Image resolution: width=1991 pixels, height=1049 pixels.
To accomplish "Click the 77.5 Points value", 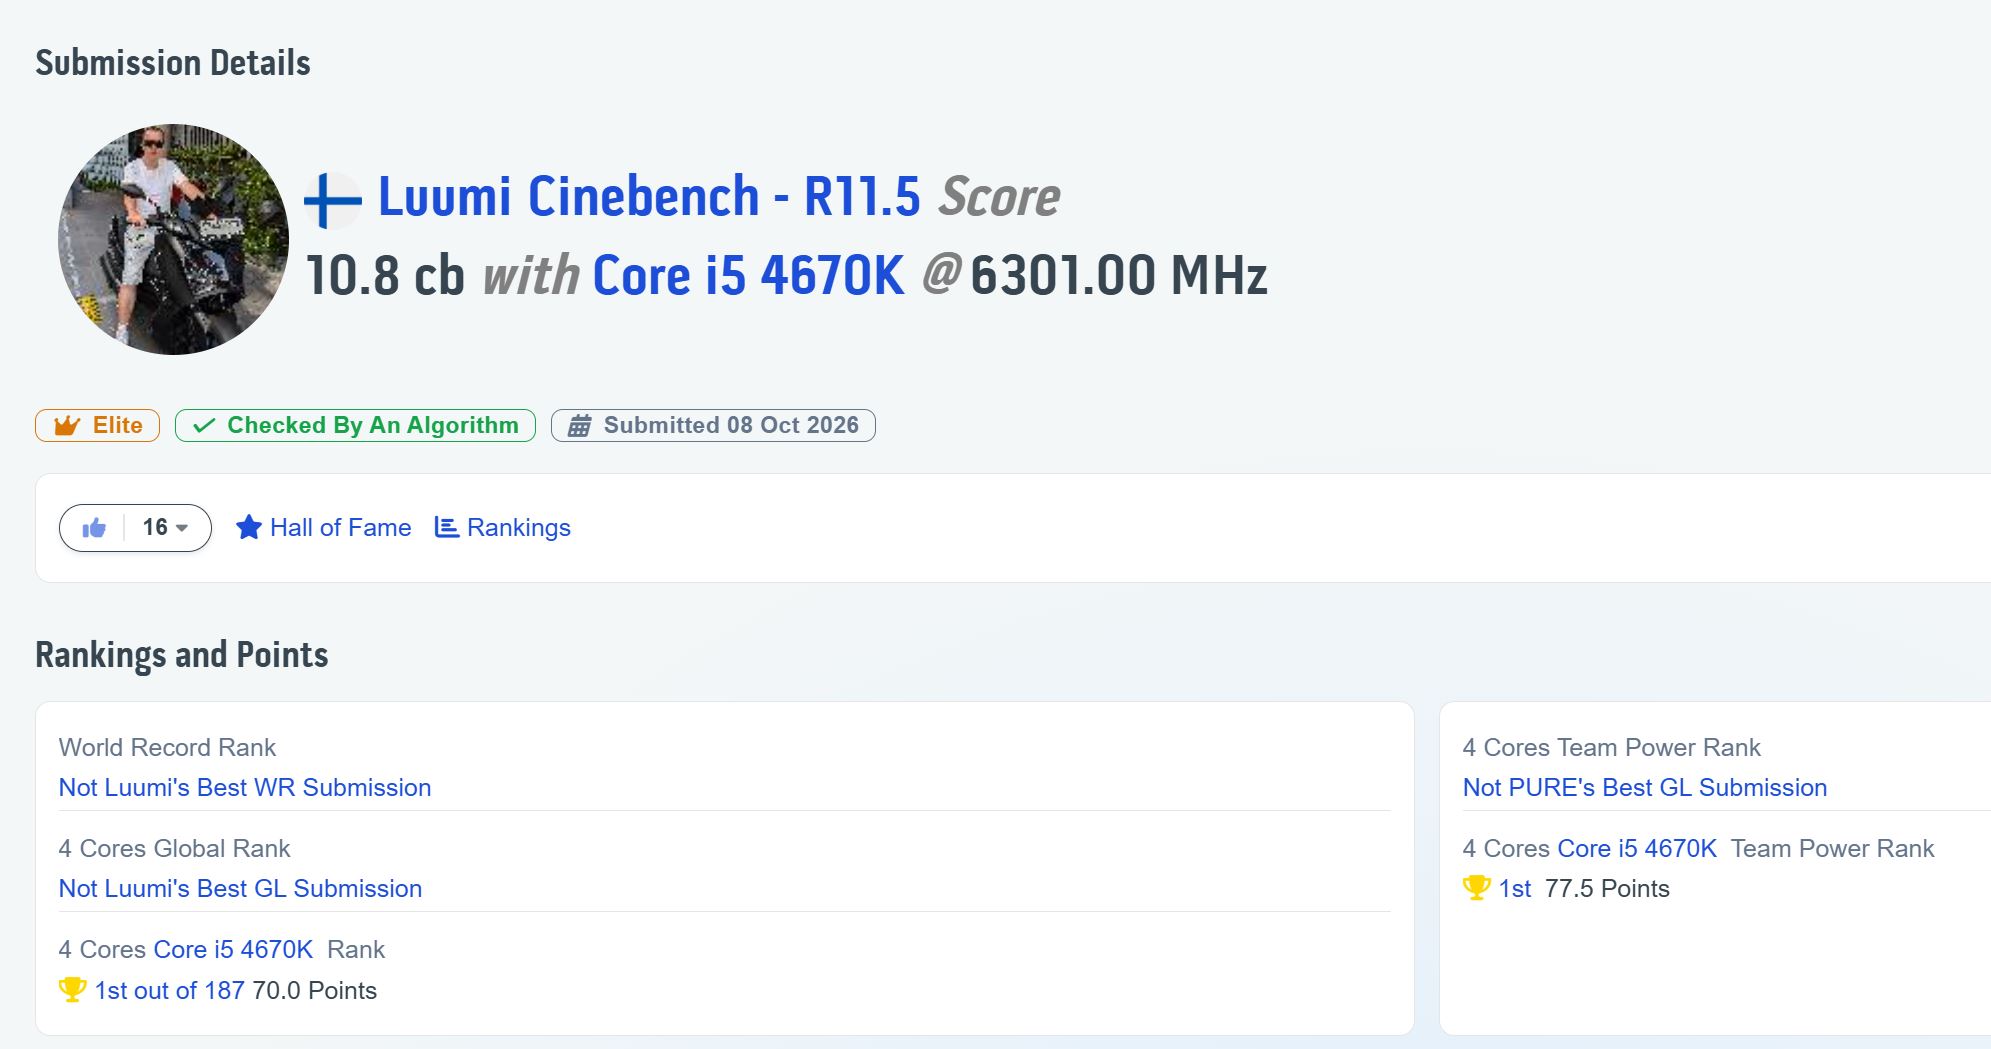I will [x=1607, y=889].
